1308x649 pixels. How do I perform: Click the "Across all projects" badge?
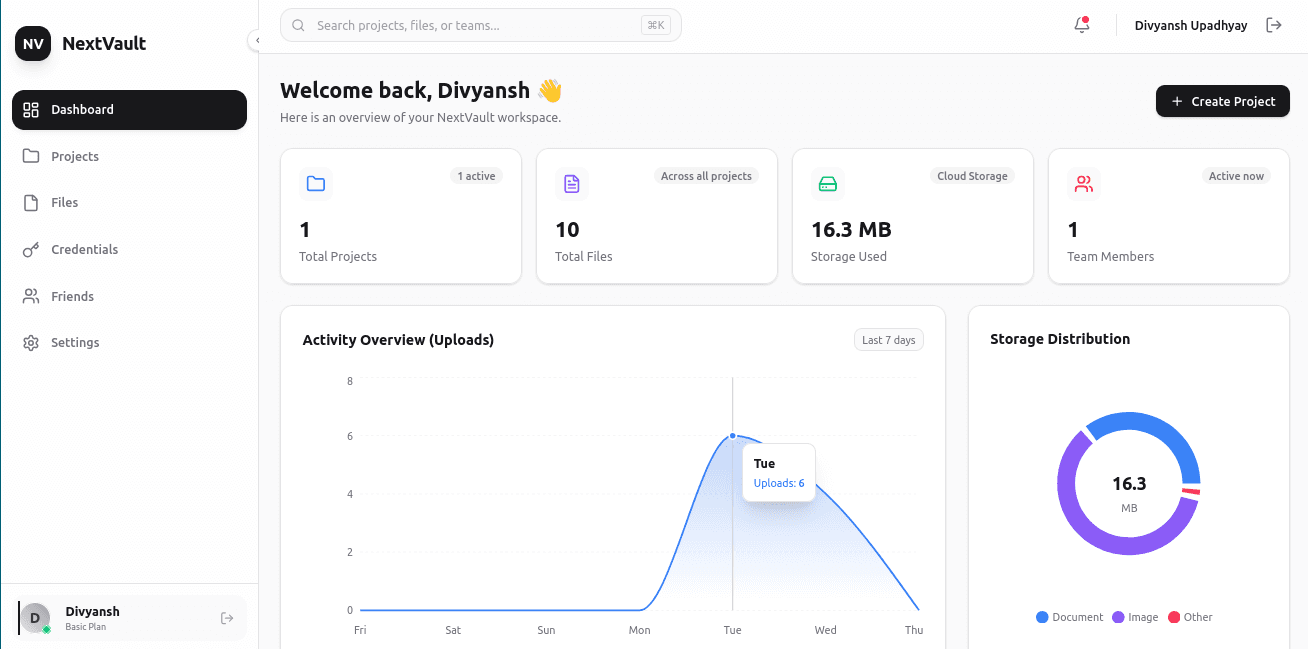[706, 176]
